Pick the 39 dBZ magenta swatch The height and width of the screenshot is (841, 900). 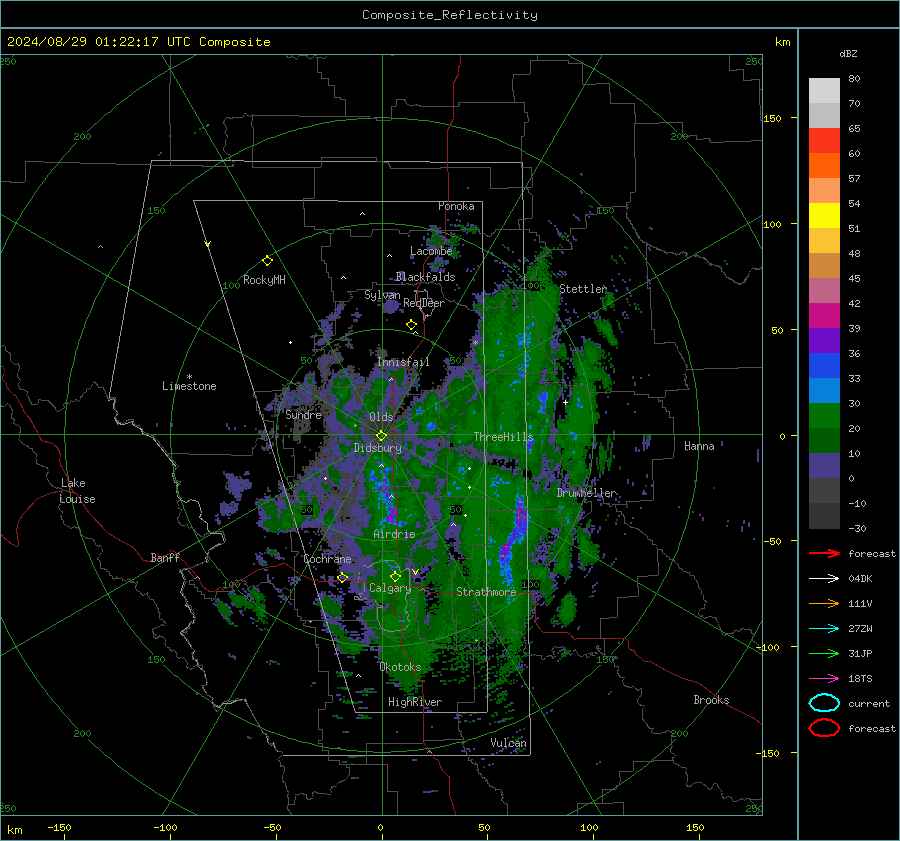824,316
